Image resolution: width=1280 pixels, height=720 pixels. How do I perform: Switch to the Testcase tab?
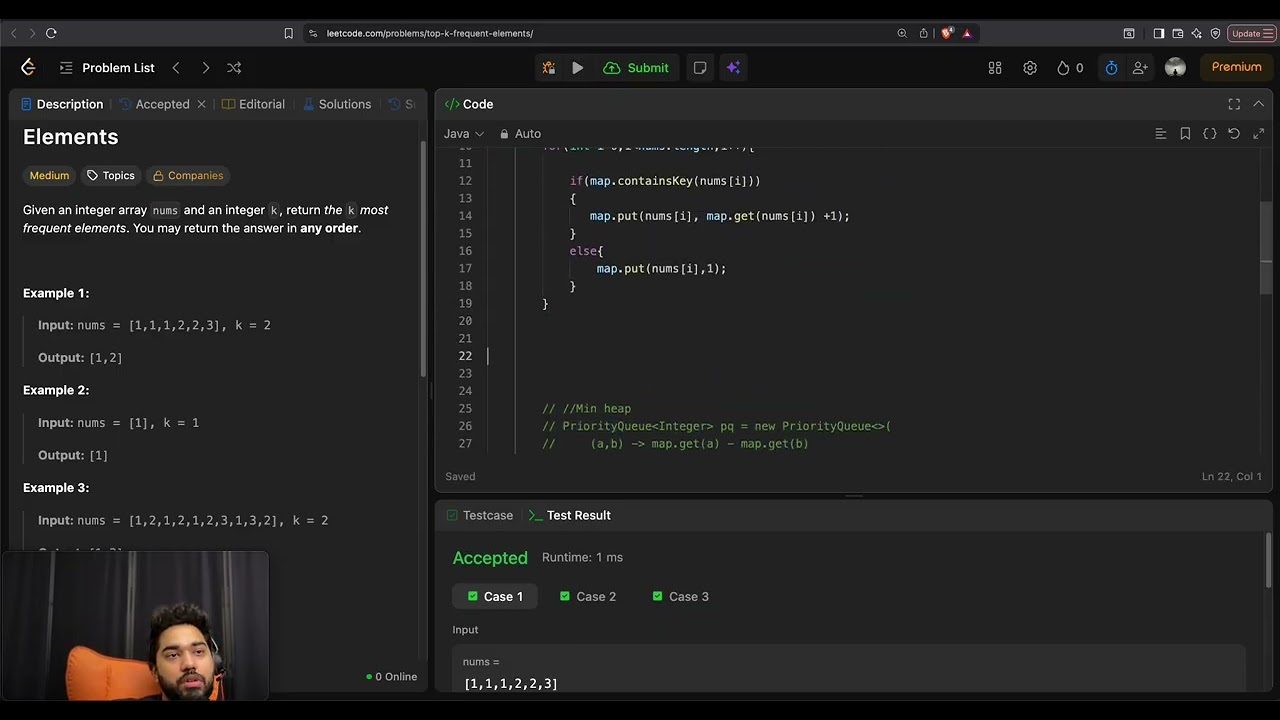(479, 515)
